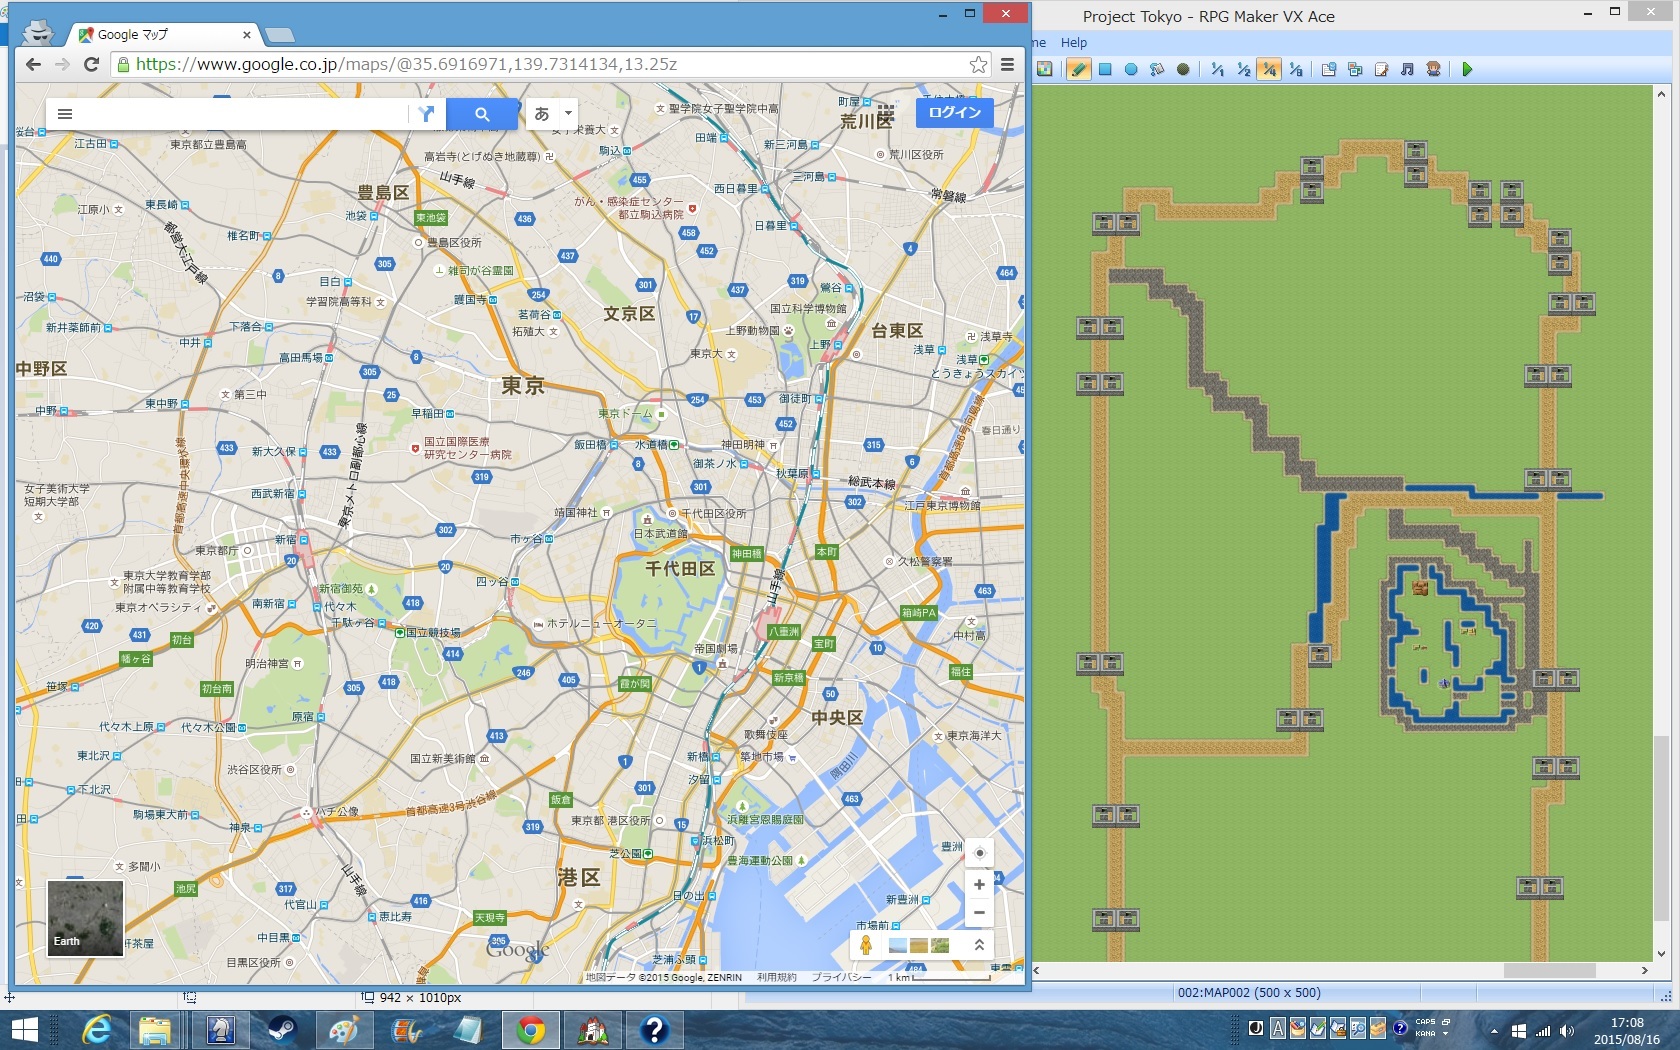This screenshot has height=1050, width=1680.
Task: Open Internet Explorer from the taskbar
Action: (97, 1030)
